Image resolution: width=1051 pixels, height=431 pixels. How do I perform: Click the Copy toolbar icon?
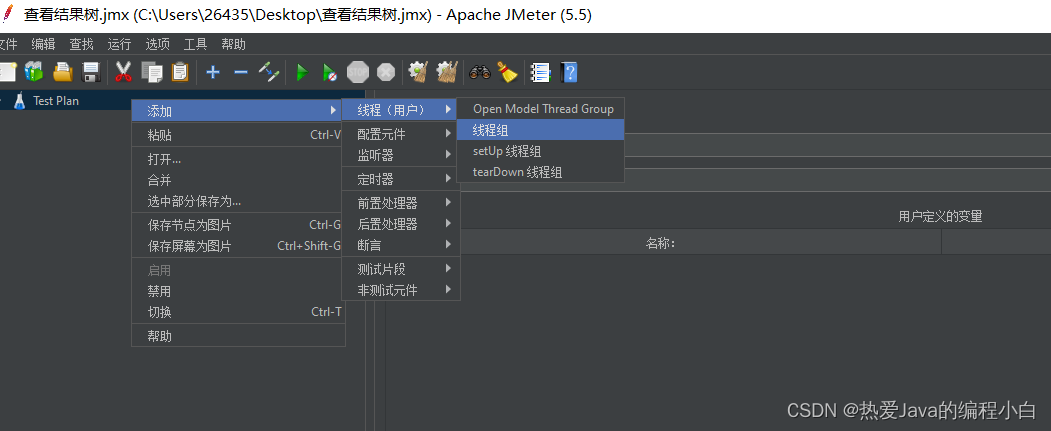click(x=152, y=72)
